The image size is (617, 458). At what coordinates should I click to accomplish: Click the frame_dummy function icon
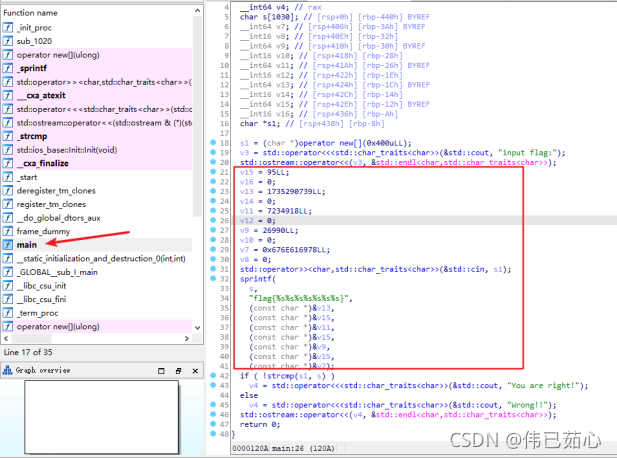7,231
